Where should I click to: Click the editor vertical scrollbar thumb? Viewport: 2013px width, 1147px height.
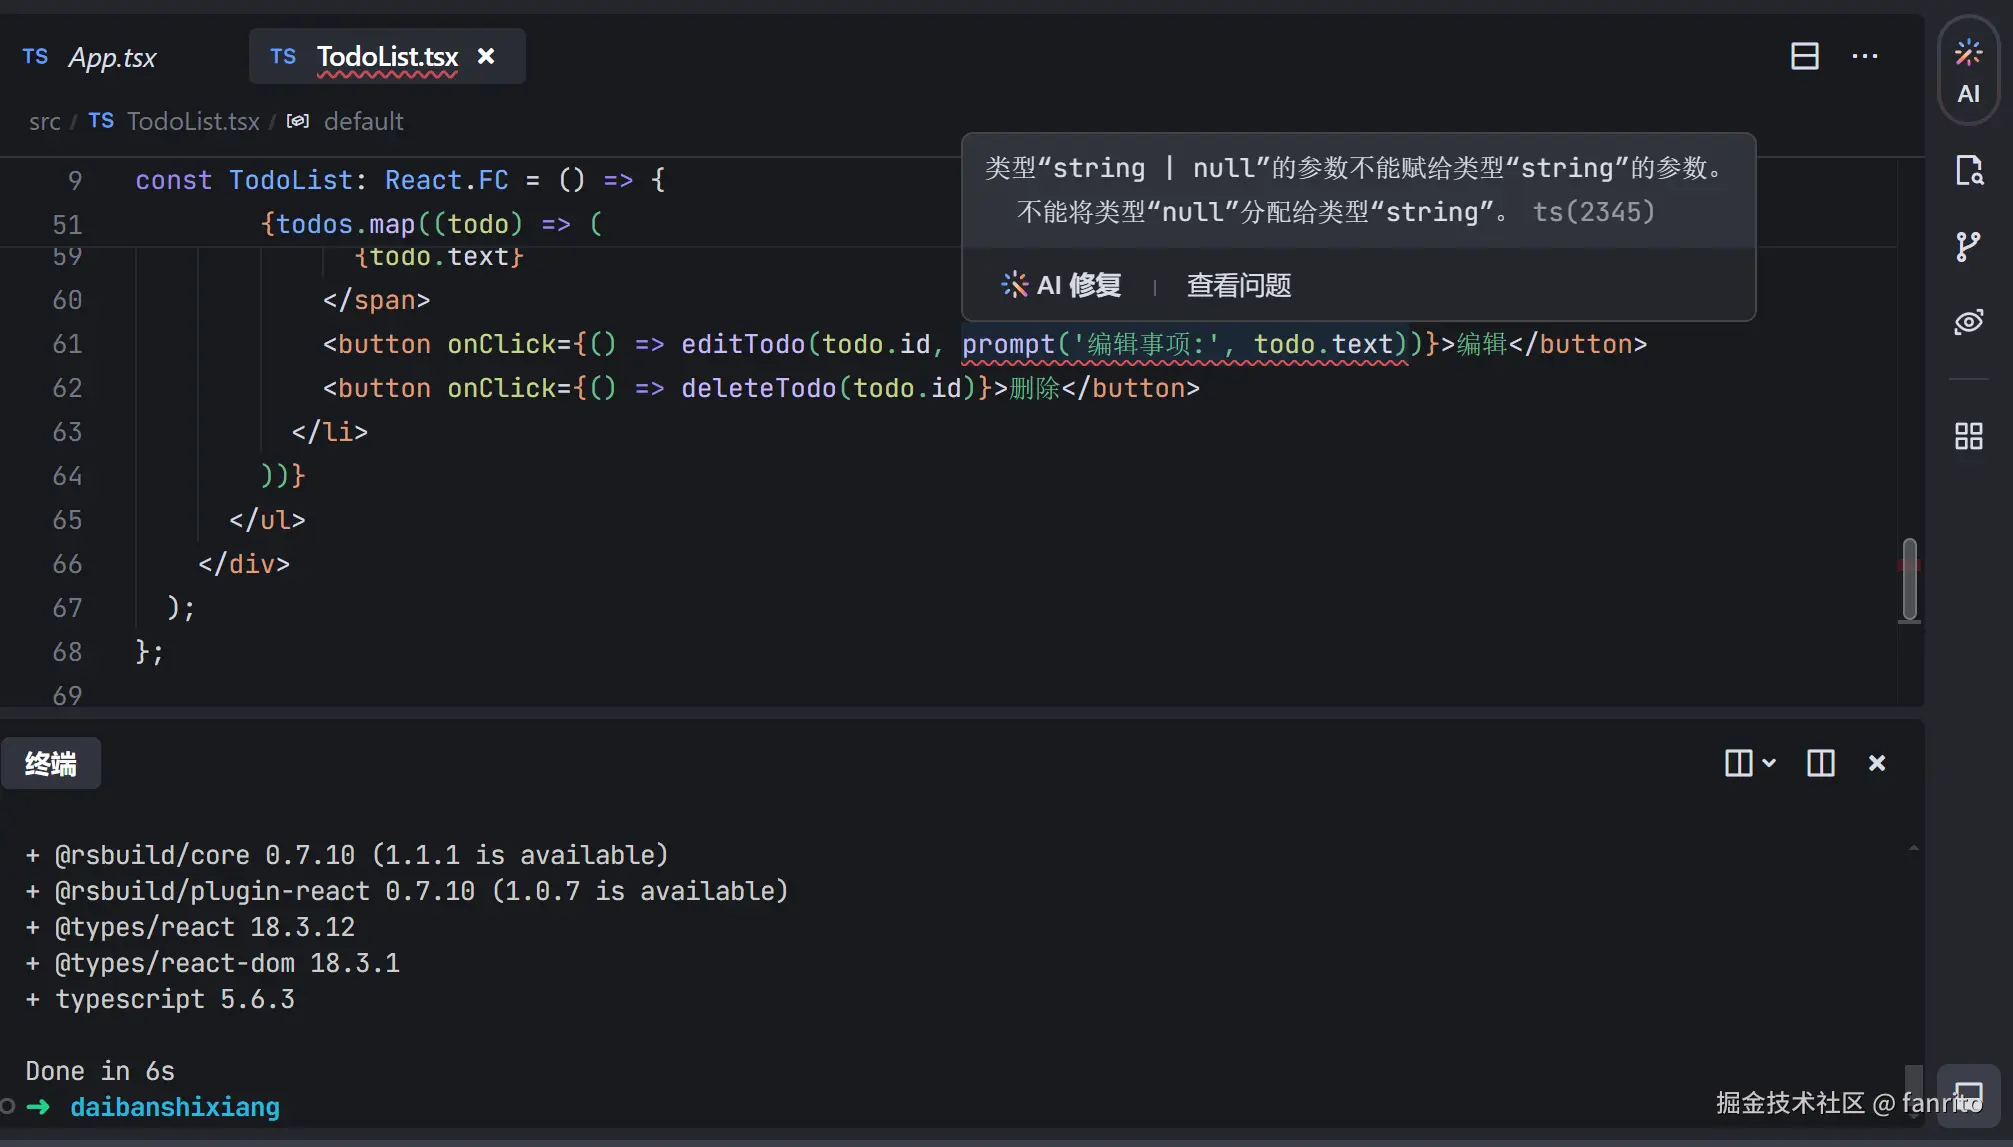pyautogui.click(x=1909, y=580)
